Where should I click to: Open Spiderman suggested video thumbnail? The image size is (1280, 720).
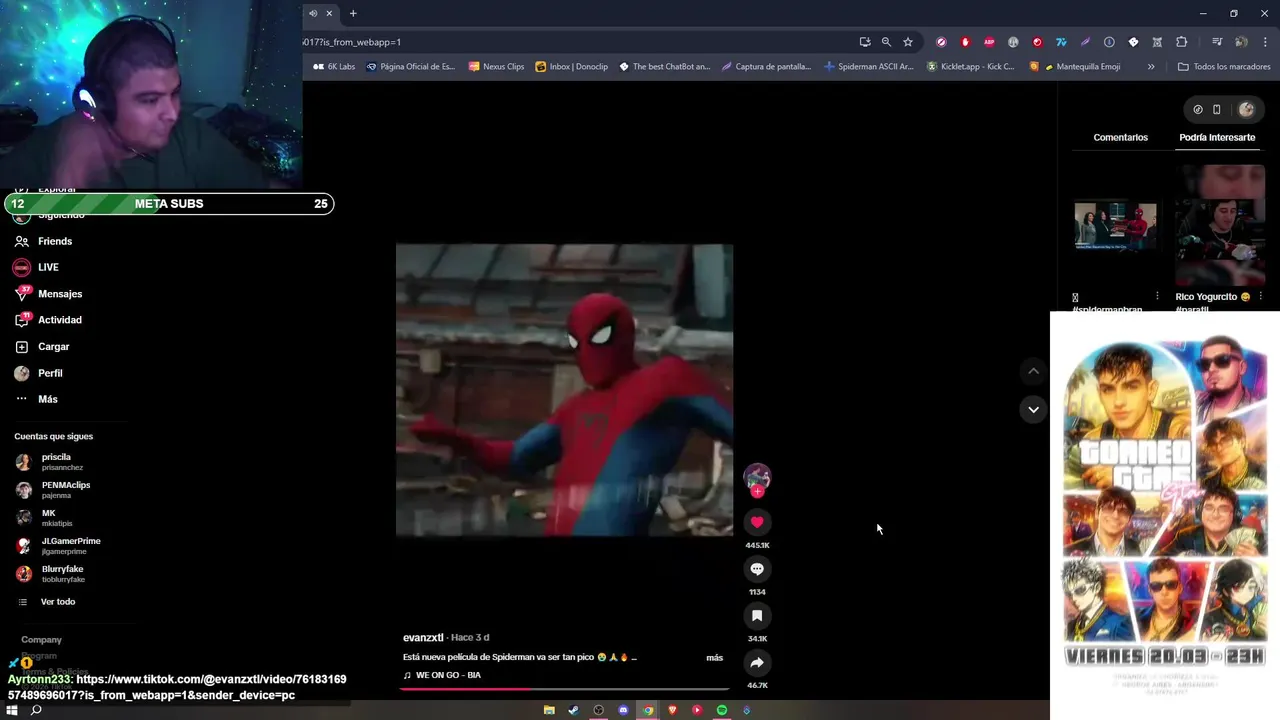click(1115, 226)
